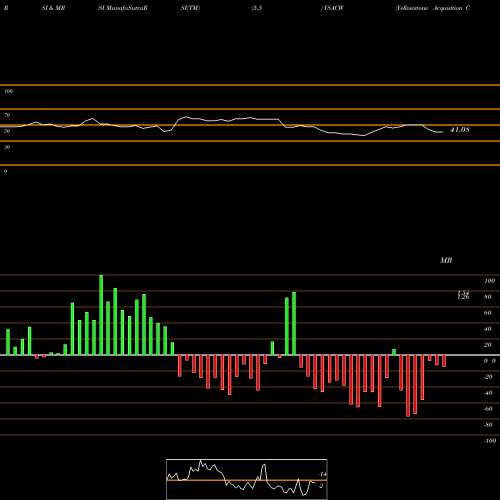Click the end of the RSI line
The height and width of the screenshot is (500, 500).
pos(442,132)
